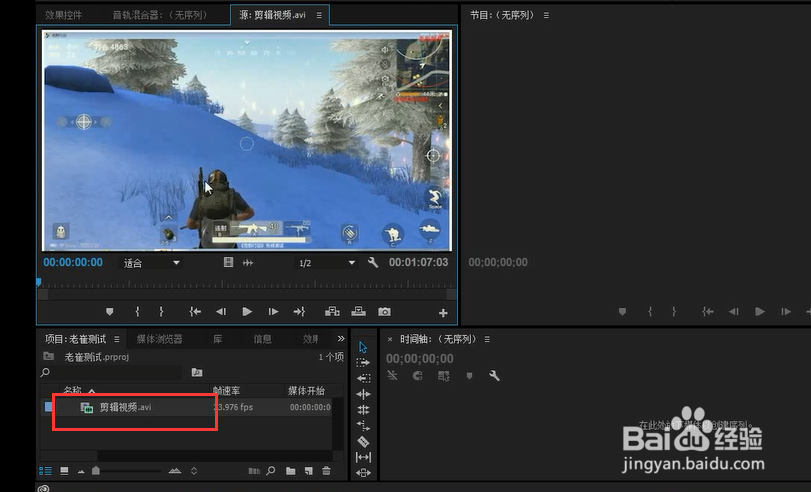Click the 媒体开始 column header
The height and width of the screenshot is (492, 811).
(x=306, y=390)
